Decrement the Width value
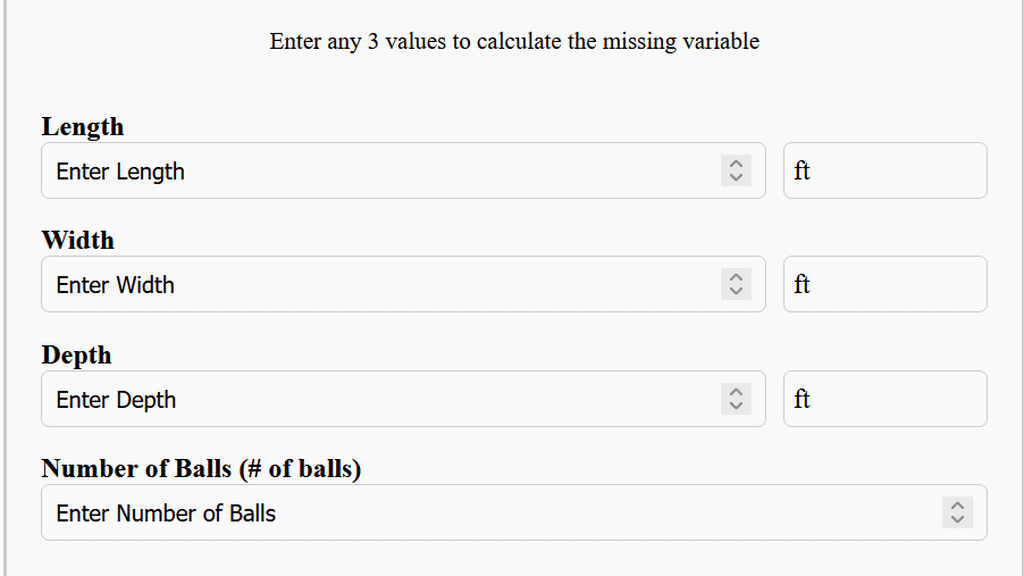The height and width of the screenshot is (576, 1024). 736,291
